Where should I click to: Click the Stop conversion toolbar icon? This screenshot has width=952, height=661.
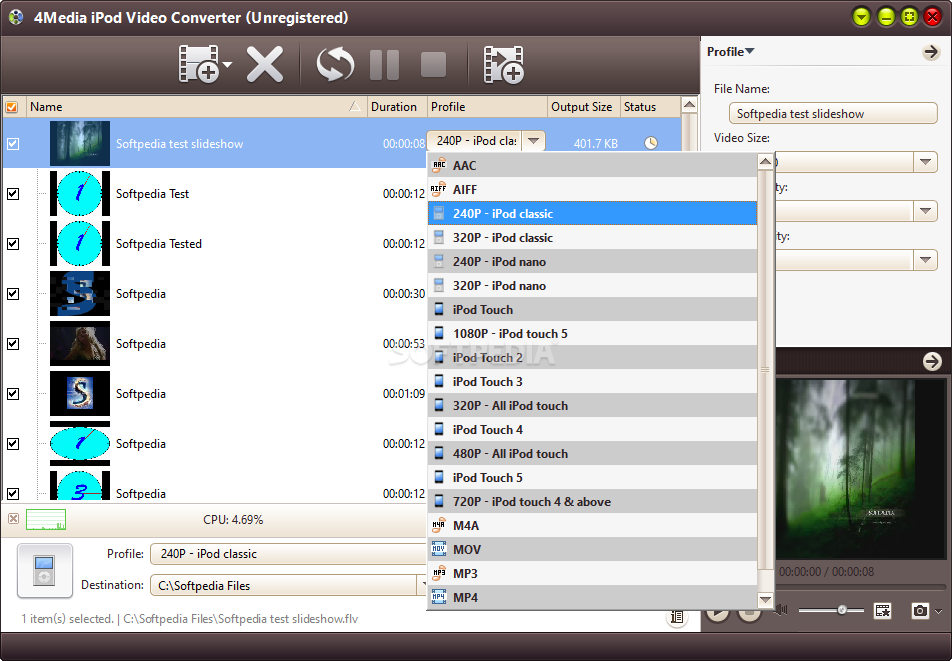pyautogui.click(x=434, y=64)
